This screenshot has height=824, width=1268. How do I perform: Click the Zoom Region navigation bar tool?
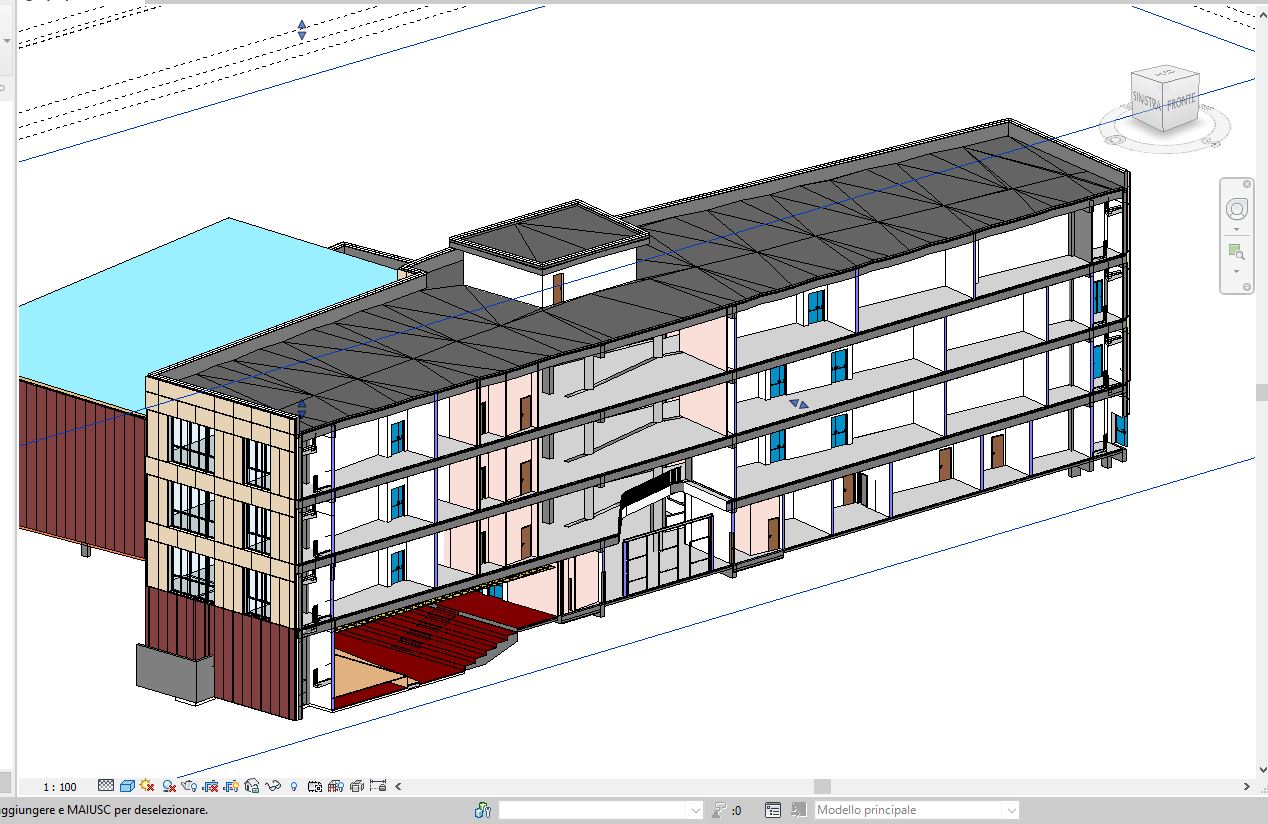tap(1237, 252)
